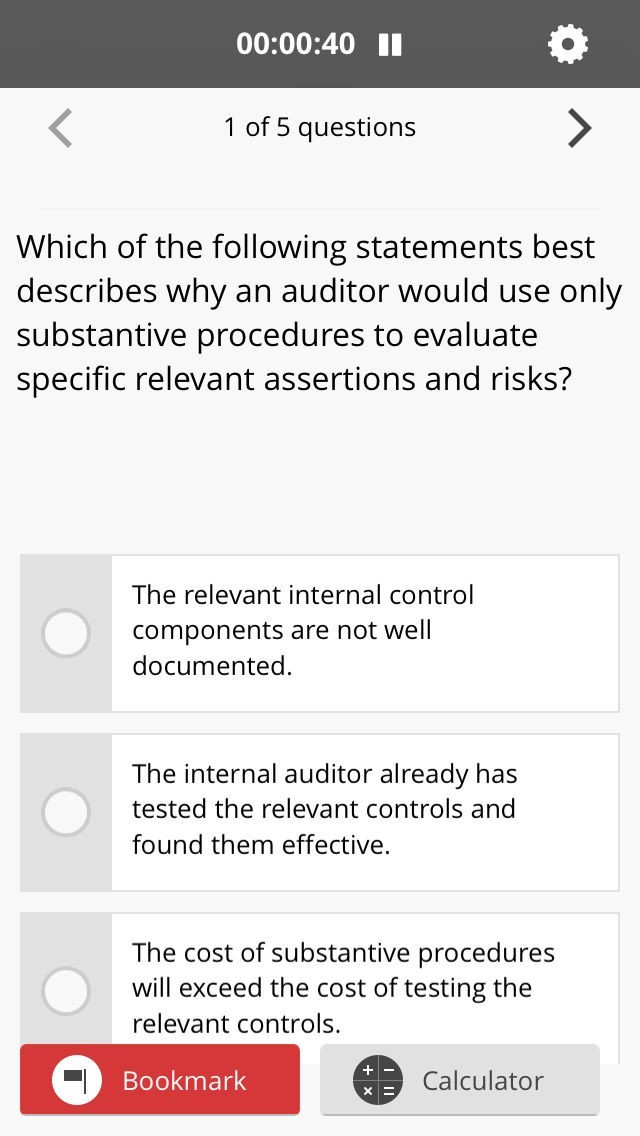Click the dark header bar beside the timer
This screenshot has width=640, height=1136.
(x=120, y=44)
